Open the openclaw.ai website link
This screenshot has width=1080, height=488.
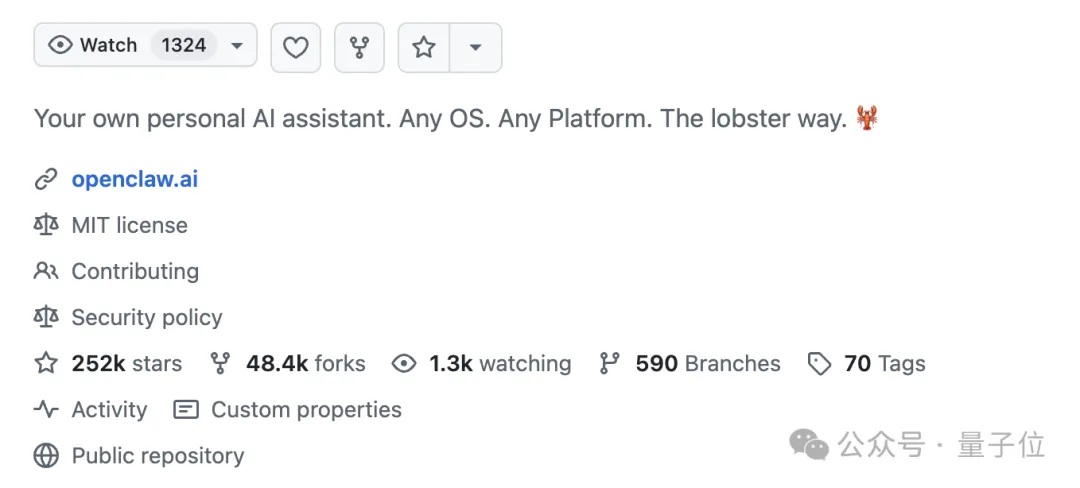click(x=135, y=179)
